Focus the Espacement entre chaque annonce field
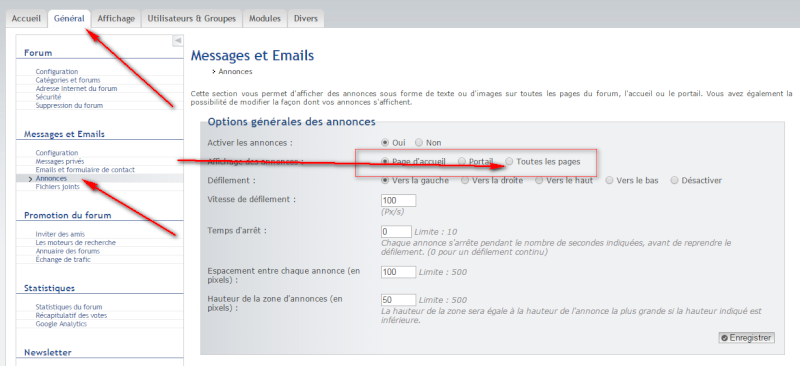The height and width of the screenshot is (366, 800). click(398, 272)
